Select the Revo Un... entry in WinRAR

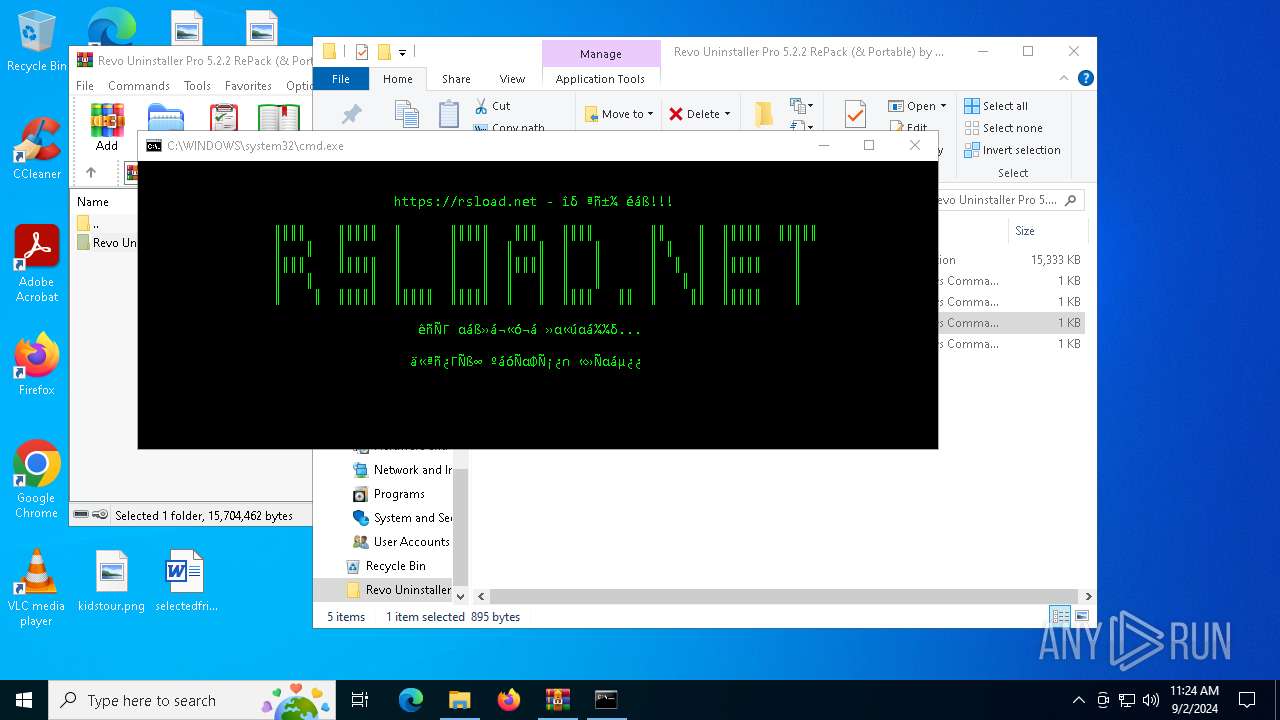pos(106,243)
